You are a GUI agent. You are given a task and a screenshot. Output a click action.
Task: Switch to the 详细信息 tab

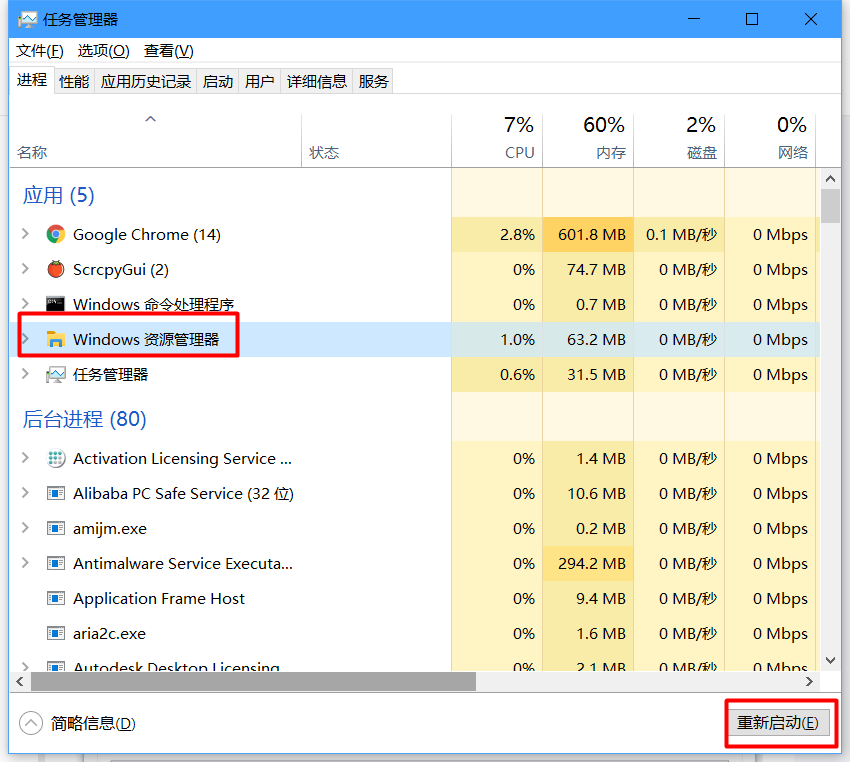click(x=317, y=81)
